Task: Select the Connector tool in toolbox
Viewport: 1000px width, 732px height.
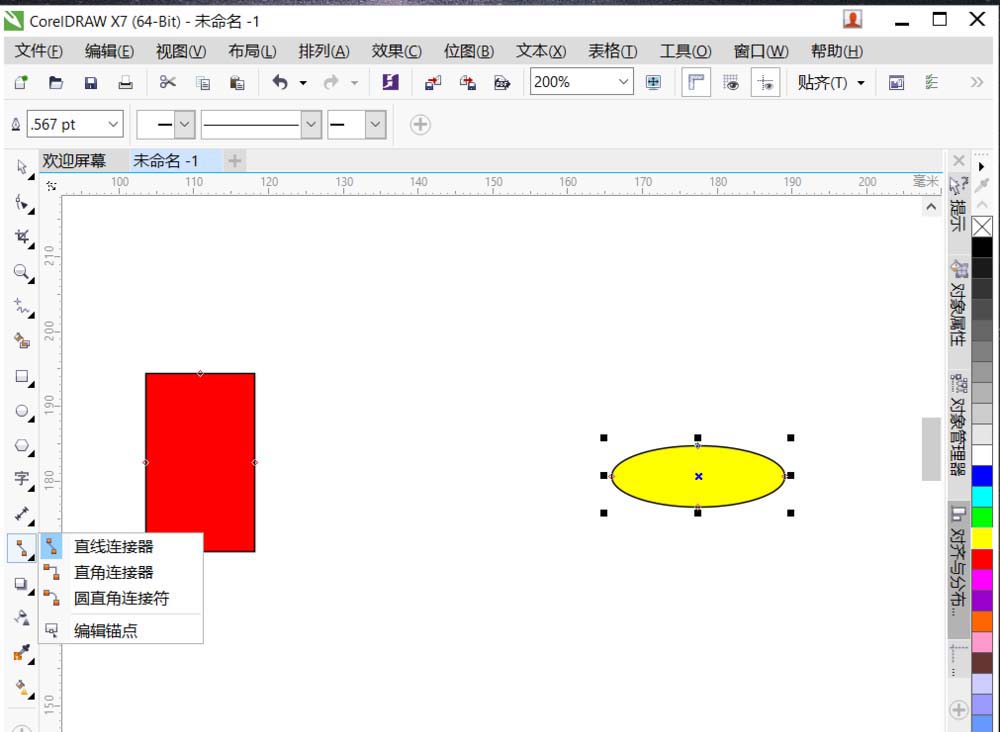Action: coord(22,548)
